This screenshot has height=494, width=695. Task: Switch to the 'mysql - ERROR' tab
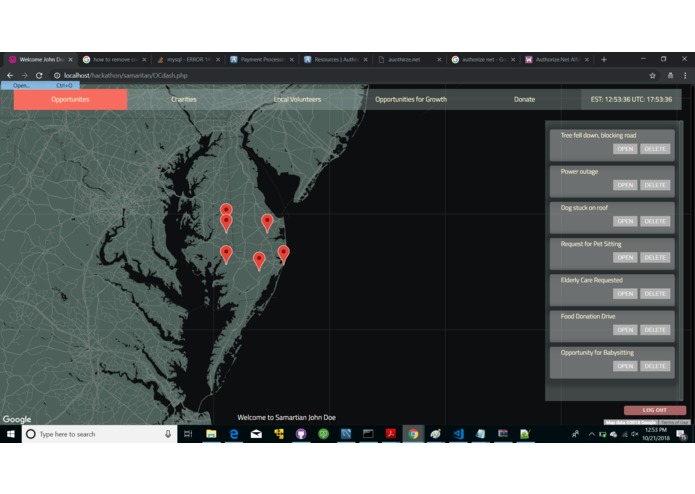pos(186,59)
